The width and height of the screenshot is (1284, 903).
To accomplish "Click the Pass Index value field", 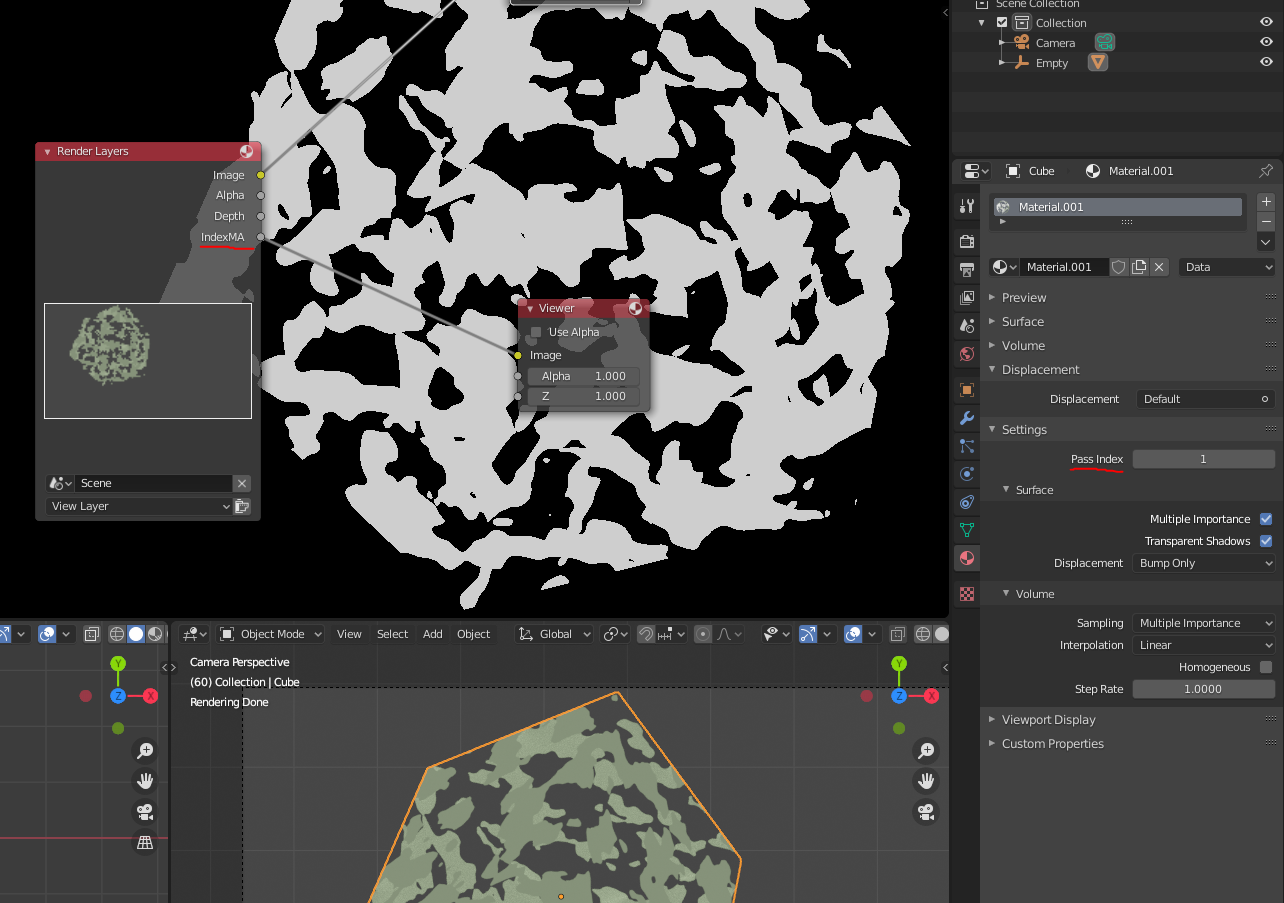I will coord(1204,459).
